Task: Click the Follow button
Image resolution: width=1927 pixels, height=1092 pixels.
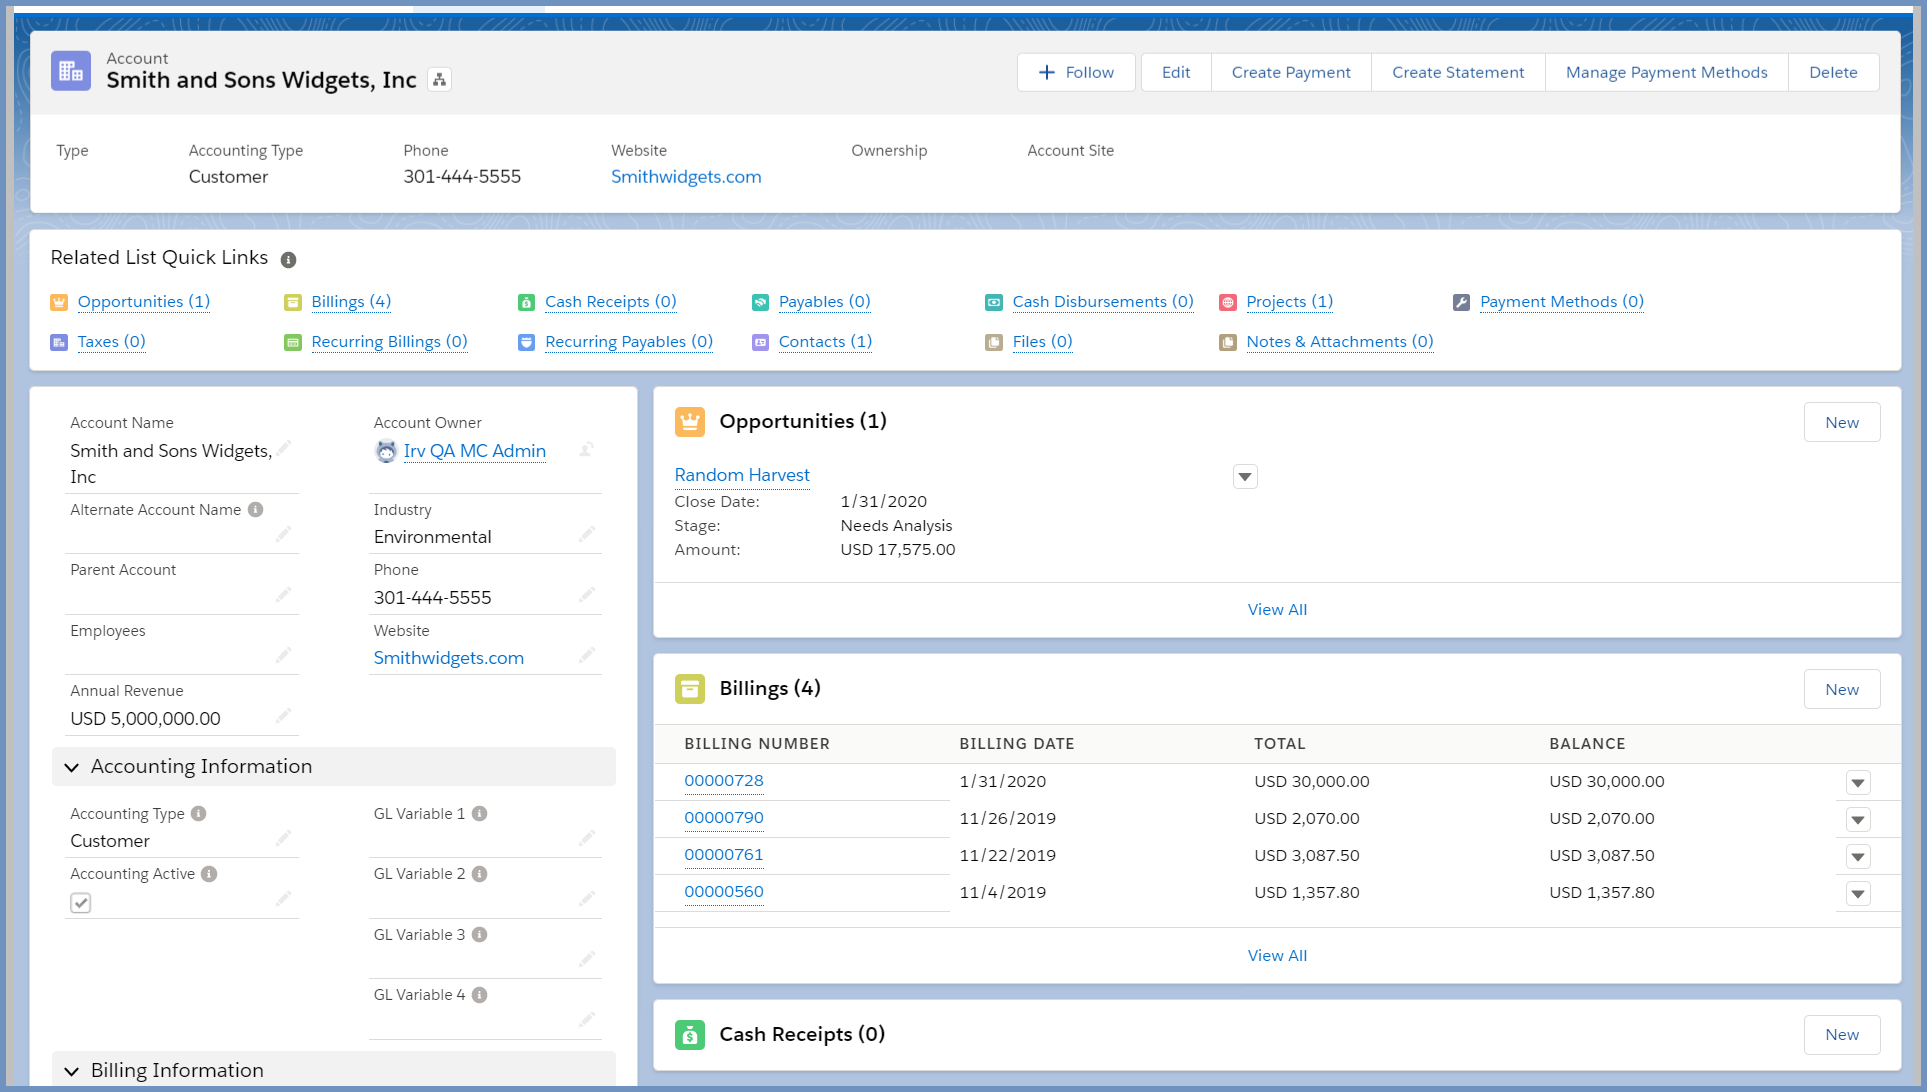Action: click(x=1076, y=72)
